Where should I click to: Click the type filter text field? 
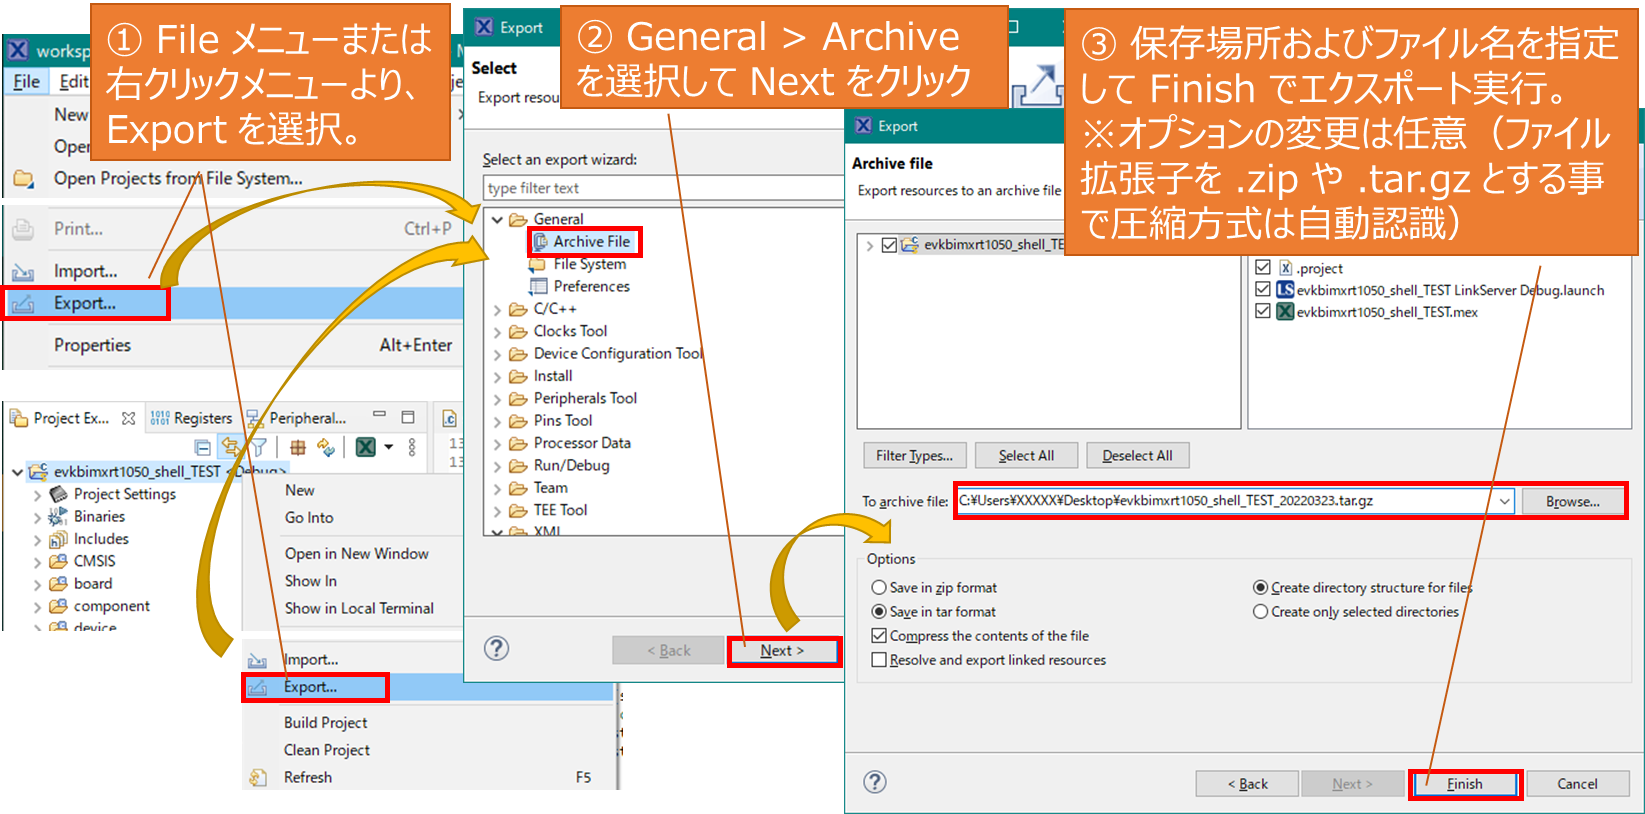tap(660, 188)
